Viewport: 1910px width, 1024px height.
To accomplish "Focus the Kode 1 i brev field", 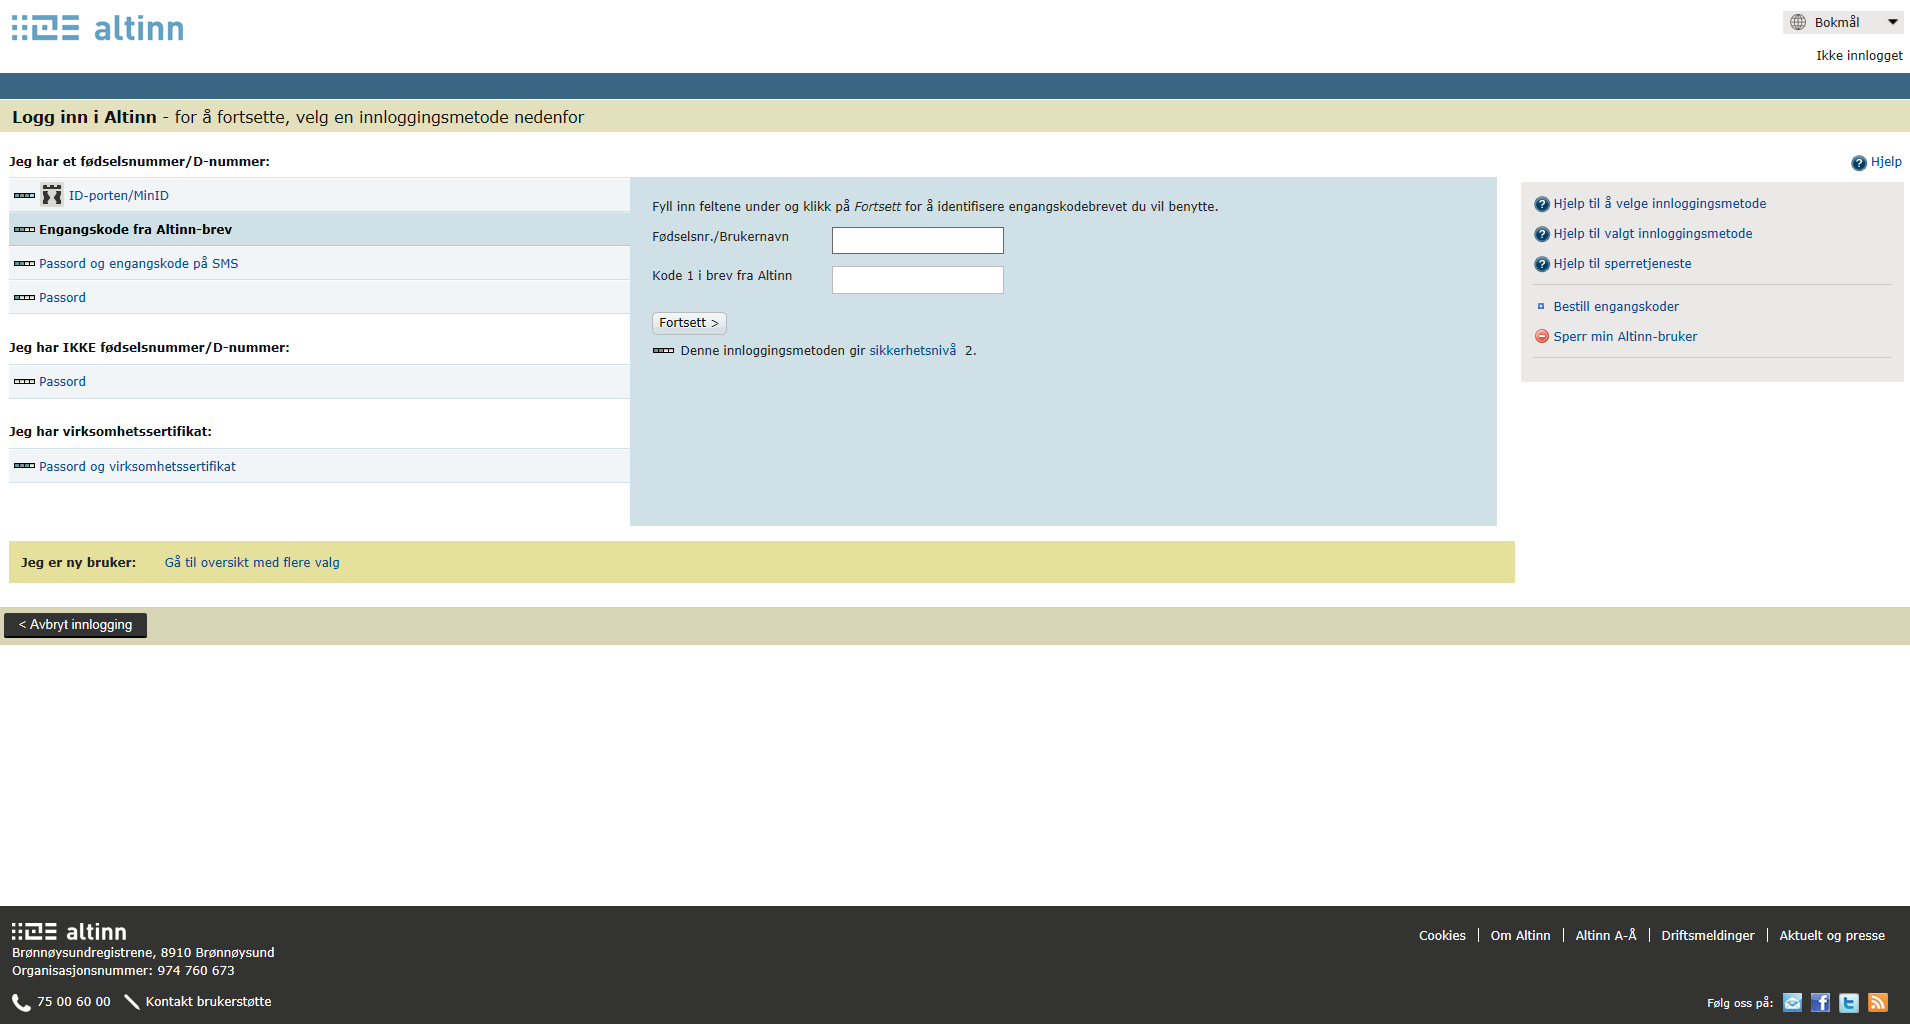I will pyautogui.click(x=917, y=279).
